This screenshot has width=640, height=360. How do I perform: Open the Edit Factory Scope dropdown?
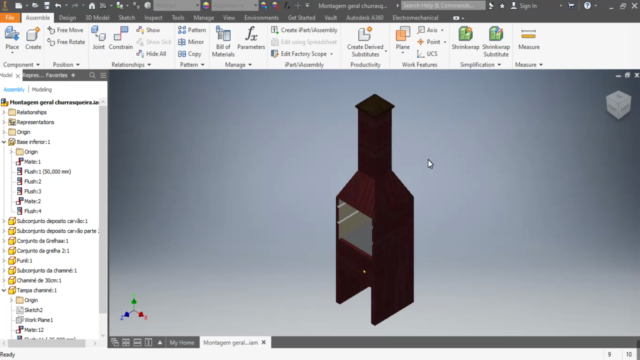tap(331, 54)
